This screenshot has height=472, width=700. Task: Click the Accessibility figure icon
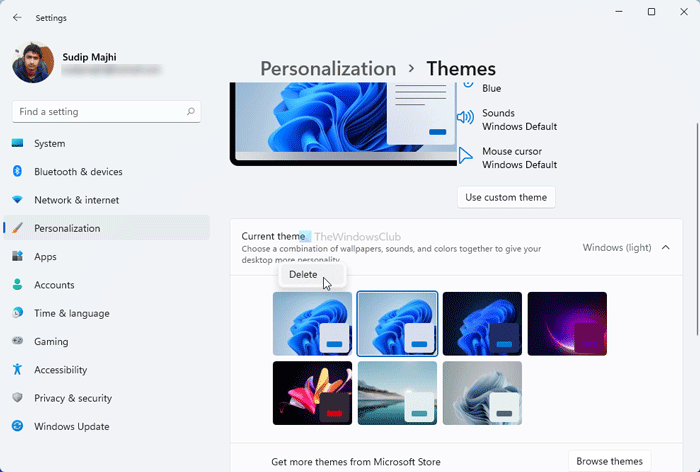[17, 369]
